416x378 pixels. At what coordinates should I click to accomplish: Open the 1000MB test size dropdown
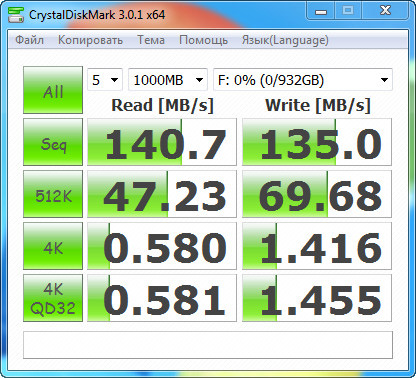(x=168, y=80)
